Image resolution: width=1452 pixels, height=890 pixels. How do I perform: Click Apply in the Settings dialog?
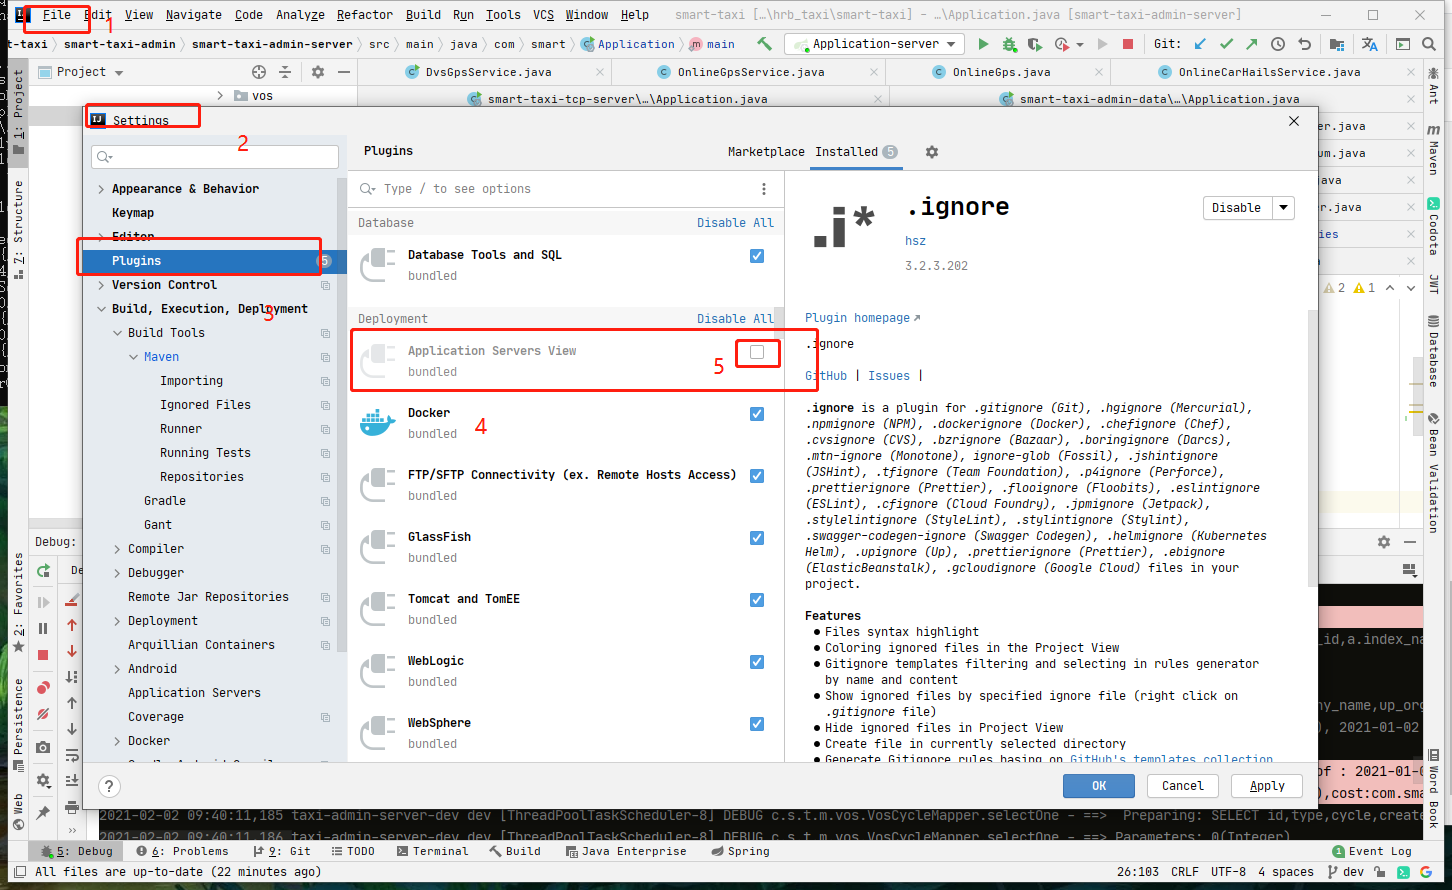[x=1267, y=786]
